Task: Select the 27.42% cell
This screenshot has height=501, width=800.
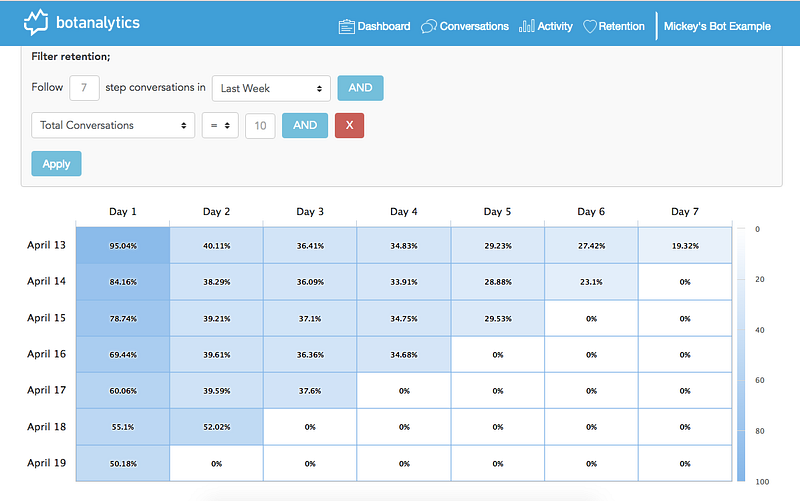Action: point(591,245)
